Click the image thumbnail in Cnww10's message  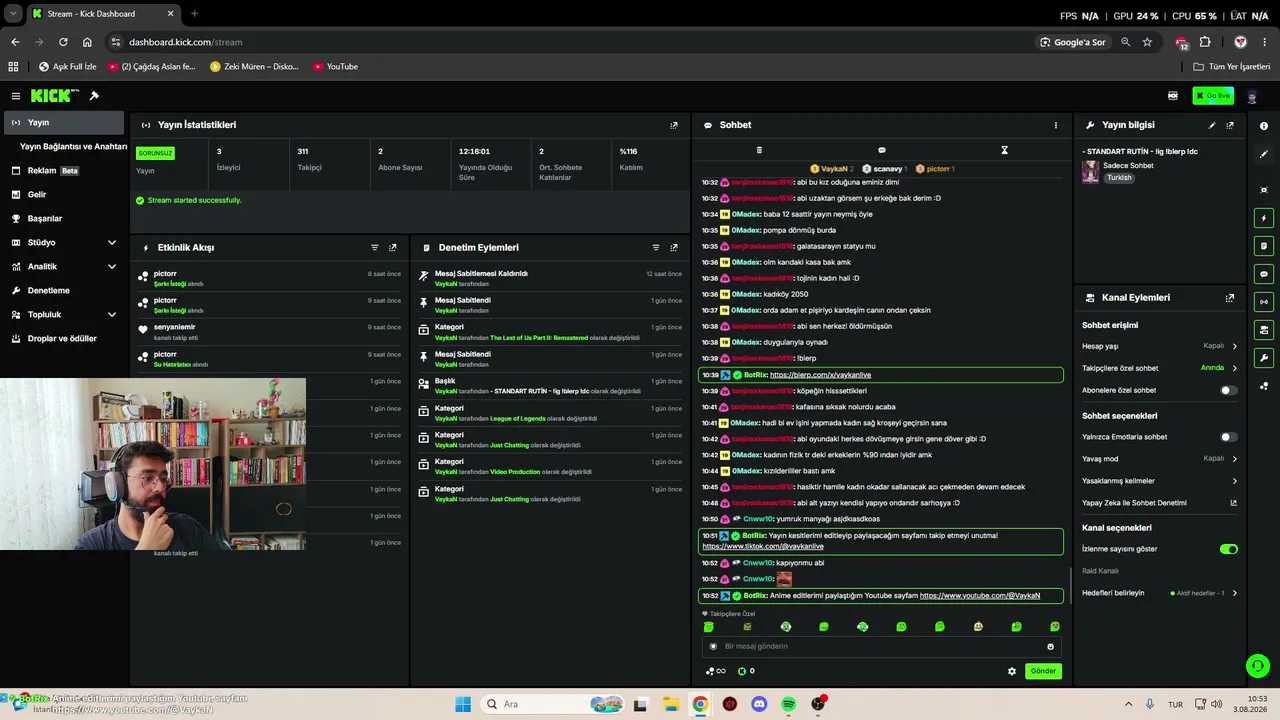pos(784,579)
